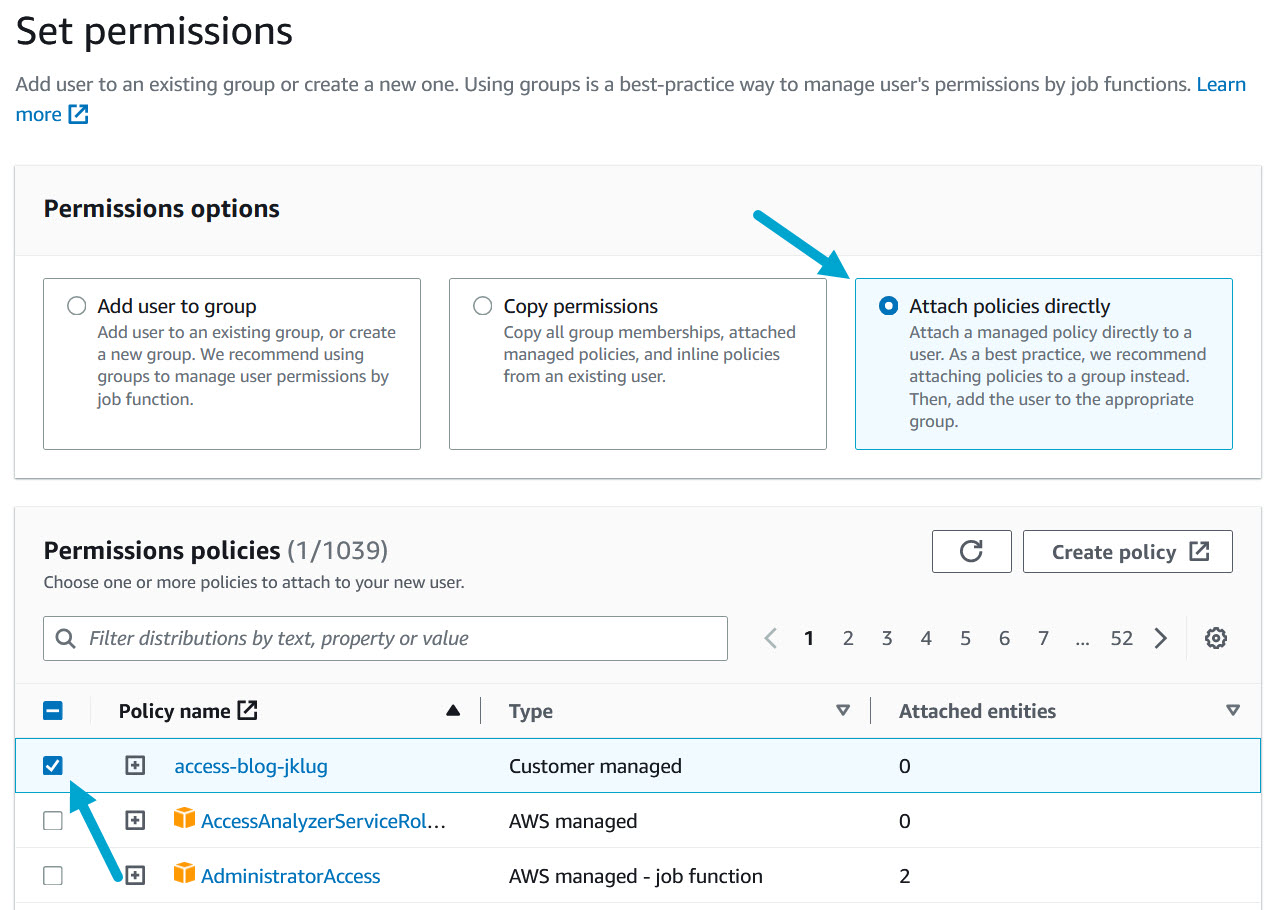This screenshot has width=1269, height=910.
Task: Jump to page 52 of policies
Action: [x=1121, y=638]
